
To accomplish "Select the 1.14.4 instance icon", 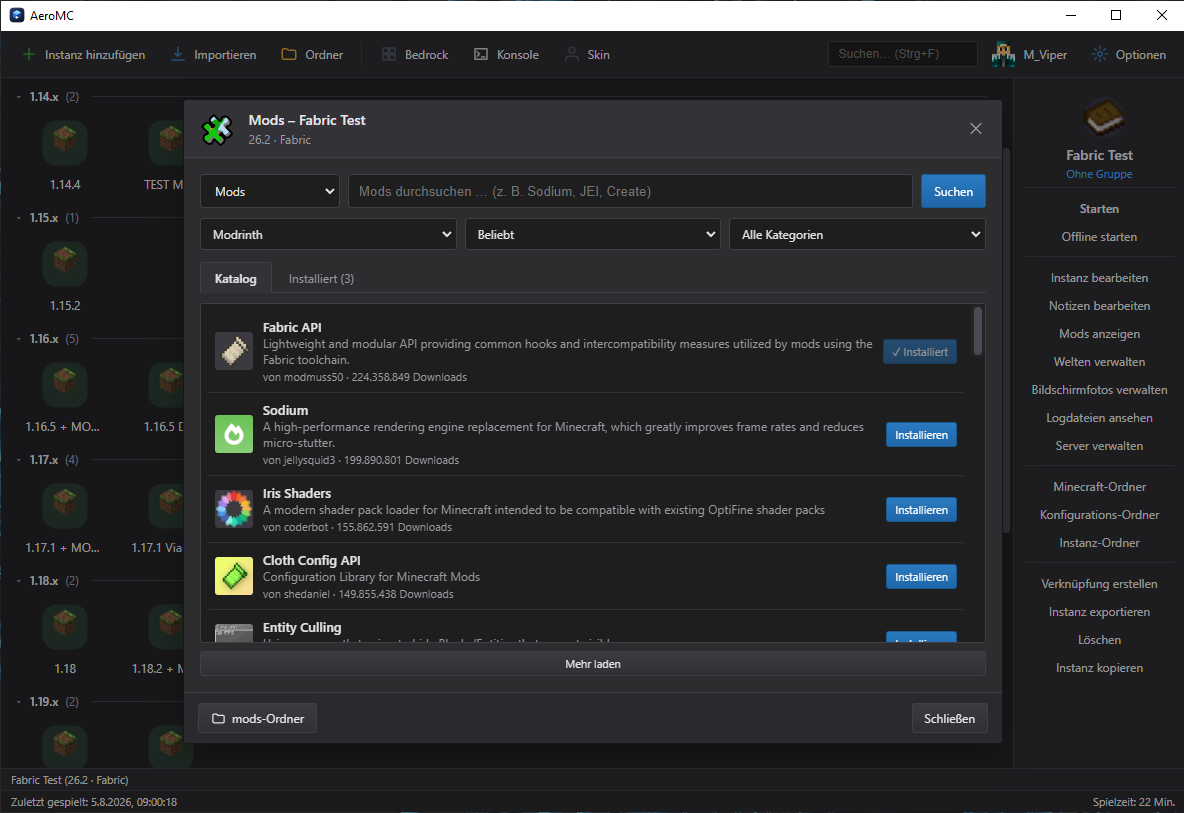I will (65, 143).
